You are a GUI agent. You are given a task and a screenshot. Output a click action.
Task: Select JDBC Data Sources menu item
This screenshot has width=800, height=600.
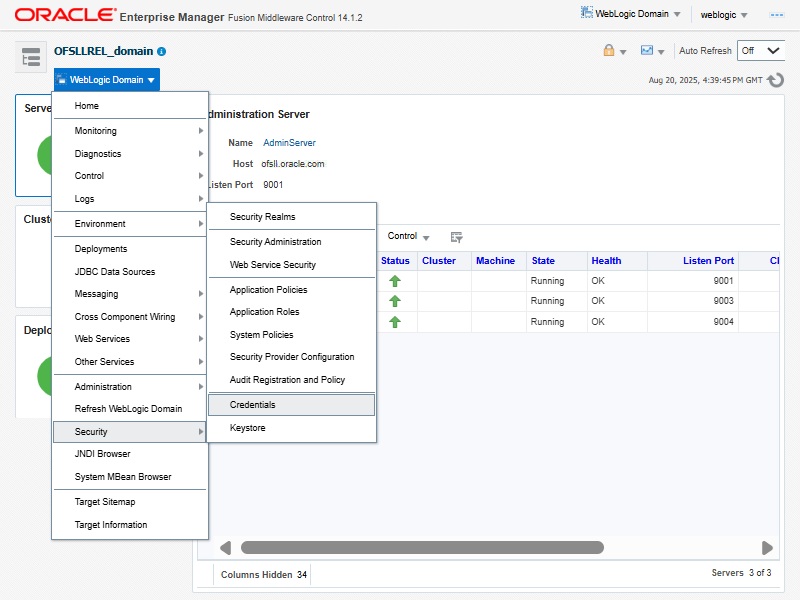115,272
